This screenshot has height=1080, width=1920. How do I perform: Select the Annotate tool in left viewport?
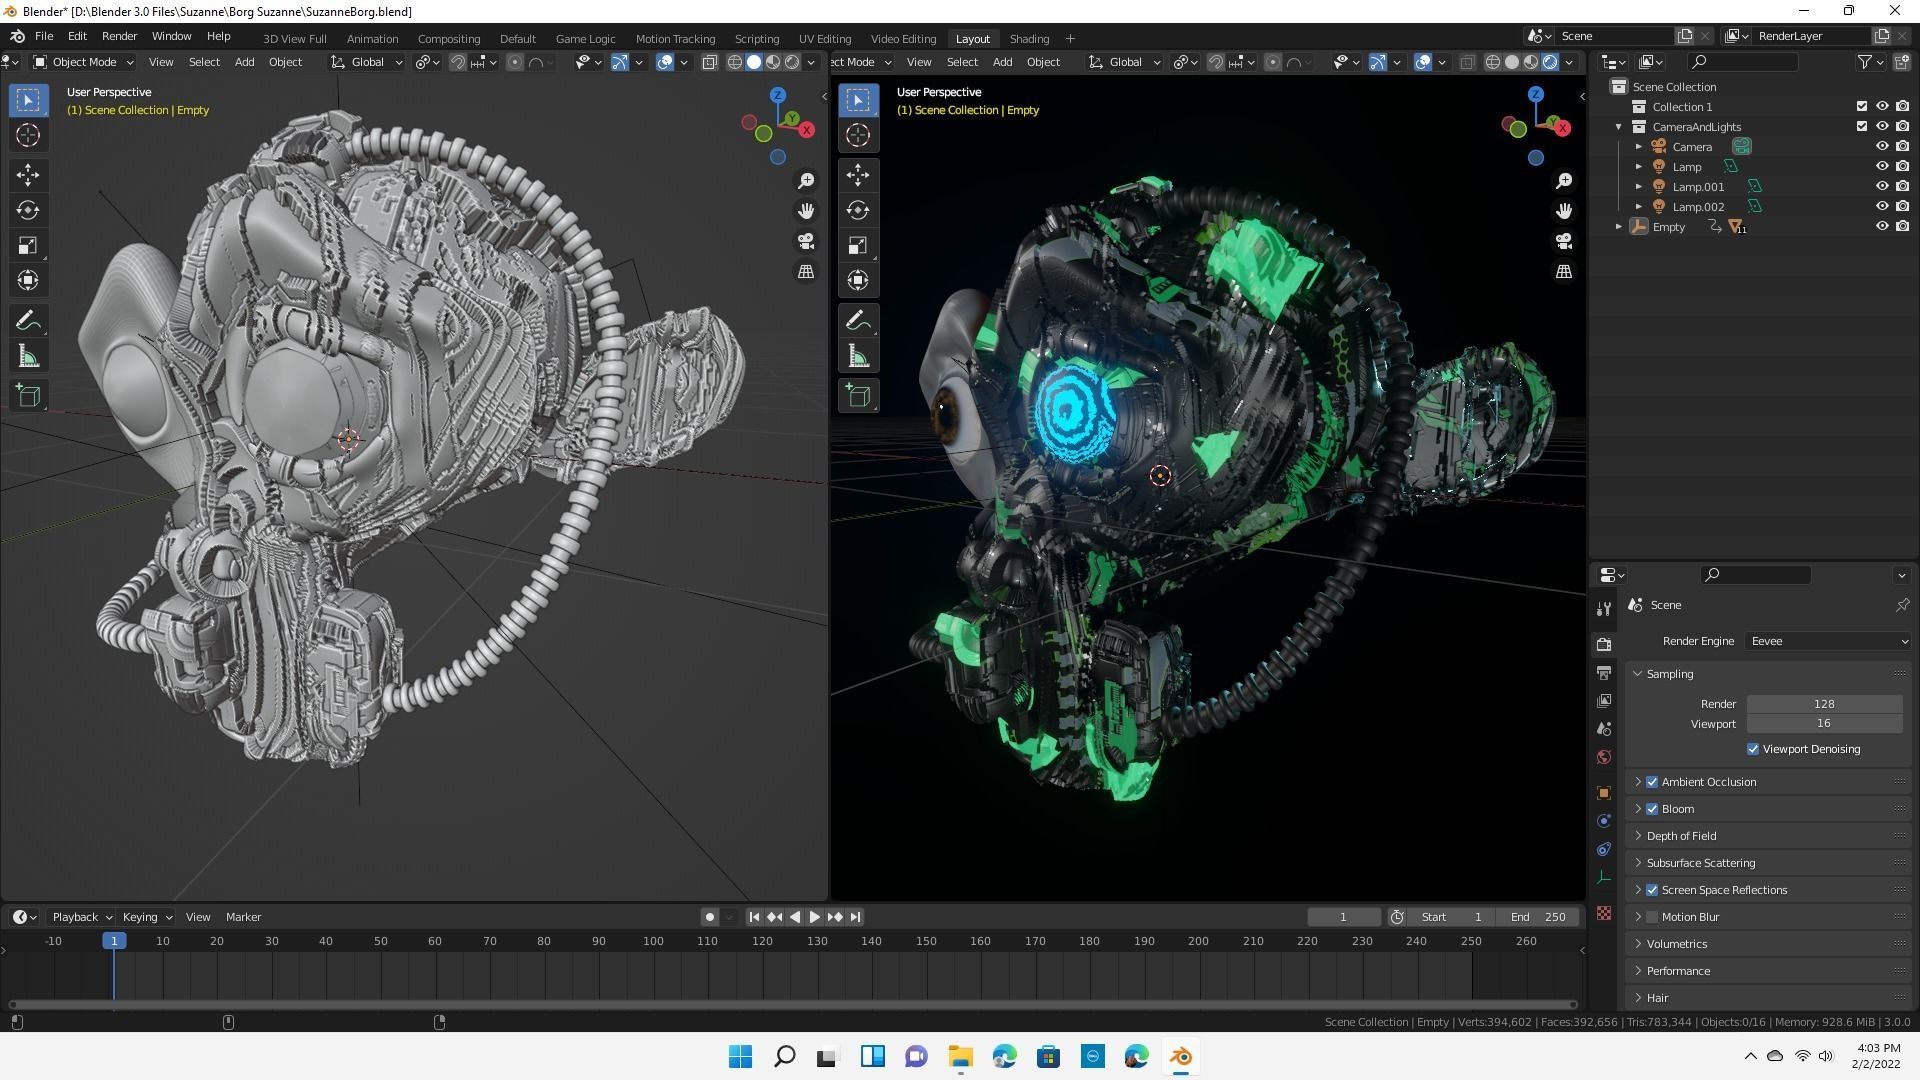[28, 321]
